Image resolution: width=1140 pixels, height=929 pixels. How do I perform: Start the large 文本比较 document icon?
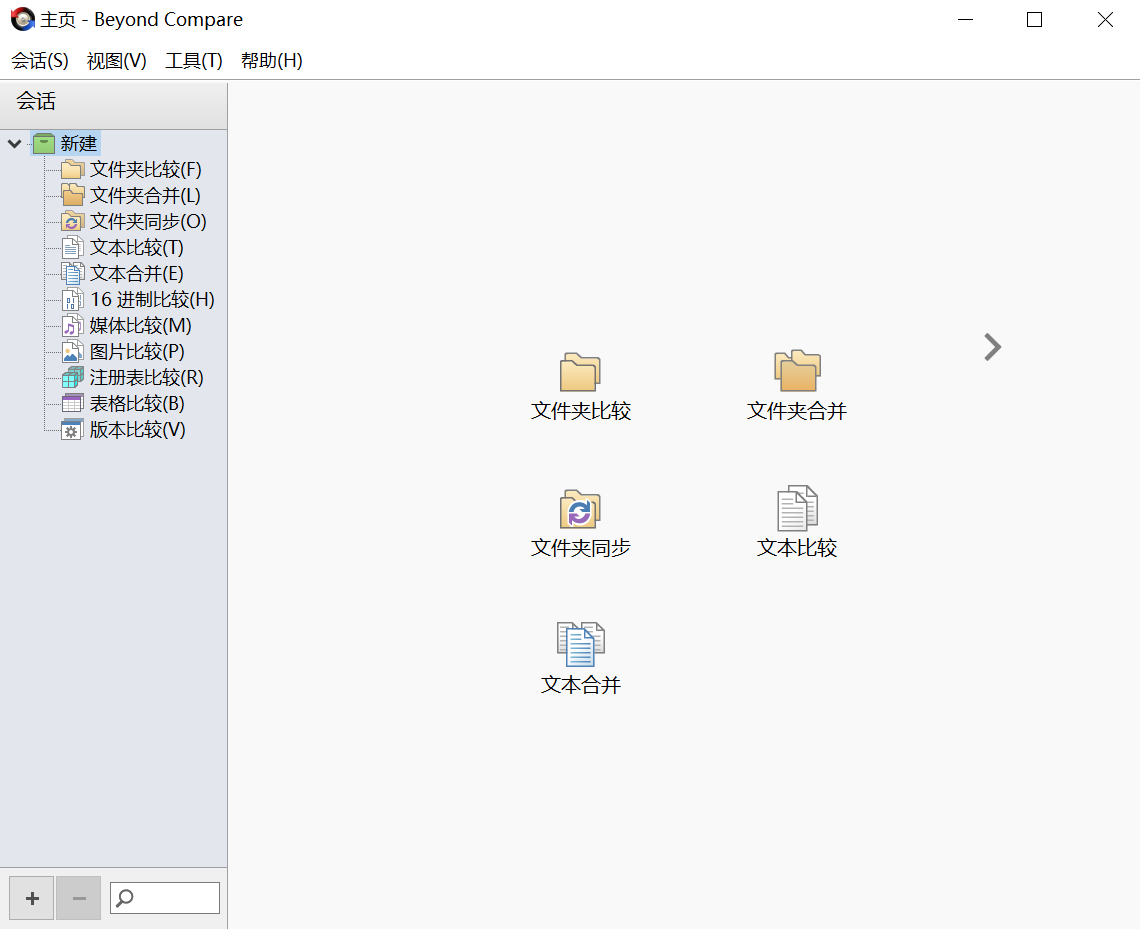[x=797, y=508]
